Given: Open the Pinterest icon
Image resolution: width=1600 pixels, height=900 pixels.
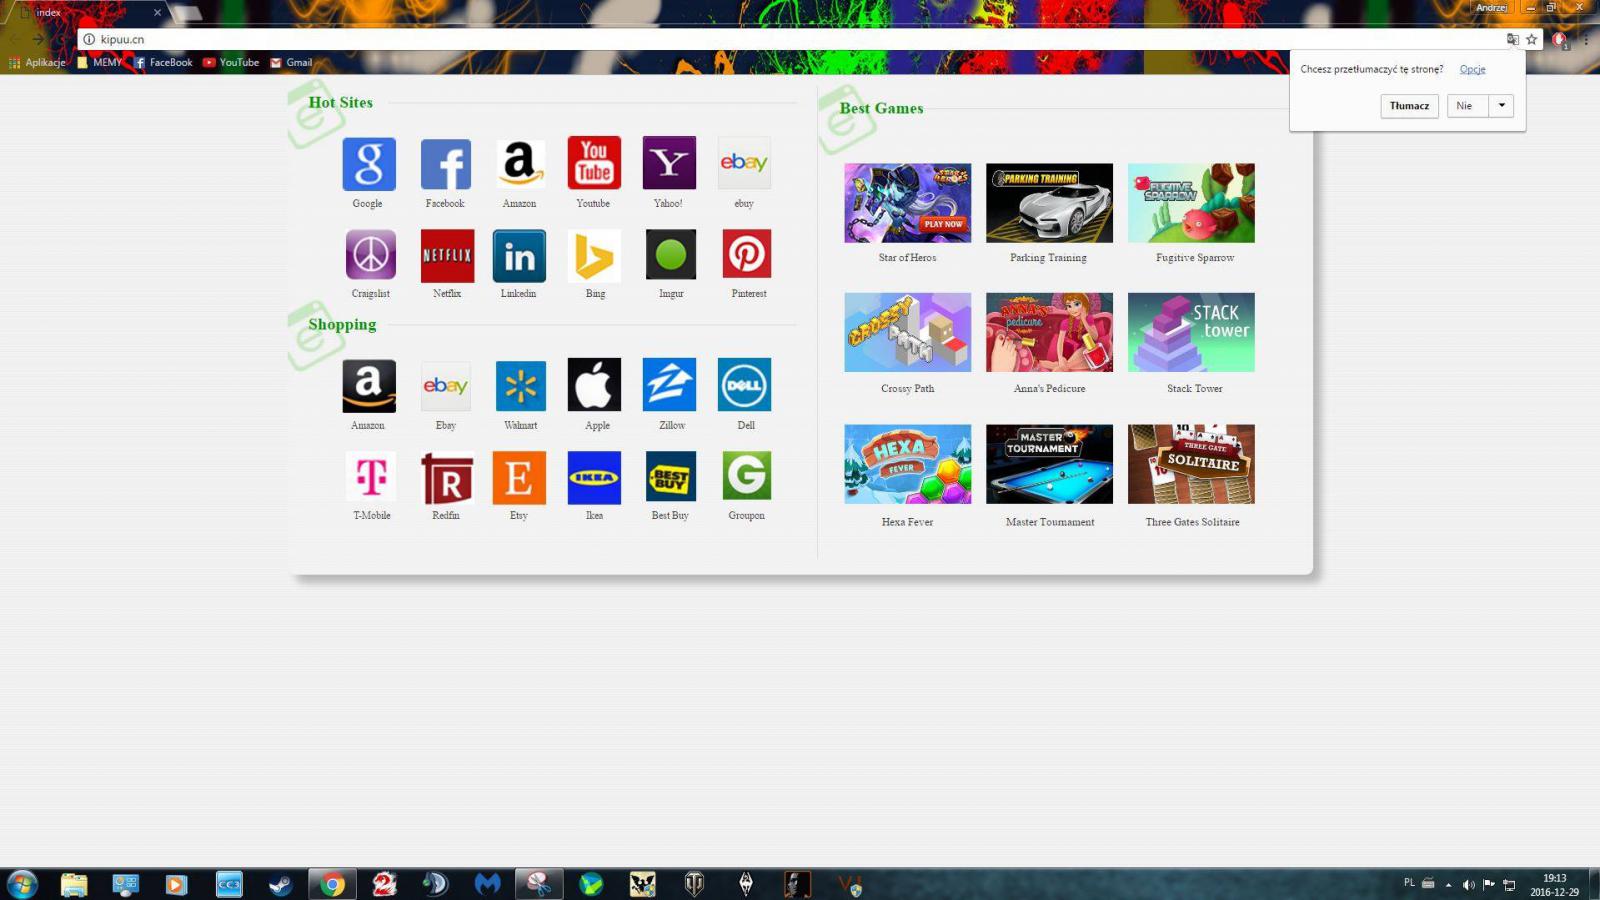Looking at the screenshot, I should coord(747,254).
